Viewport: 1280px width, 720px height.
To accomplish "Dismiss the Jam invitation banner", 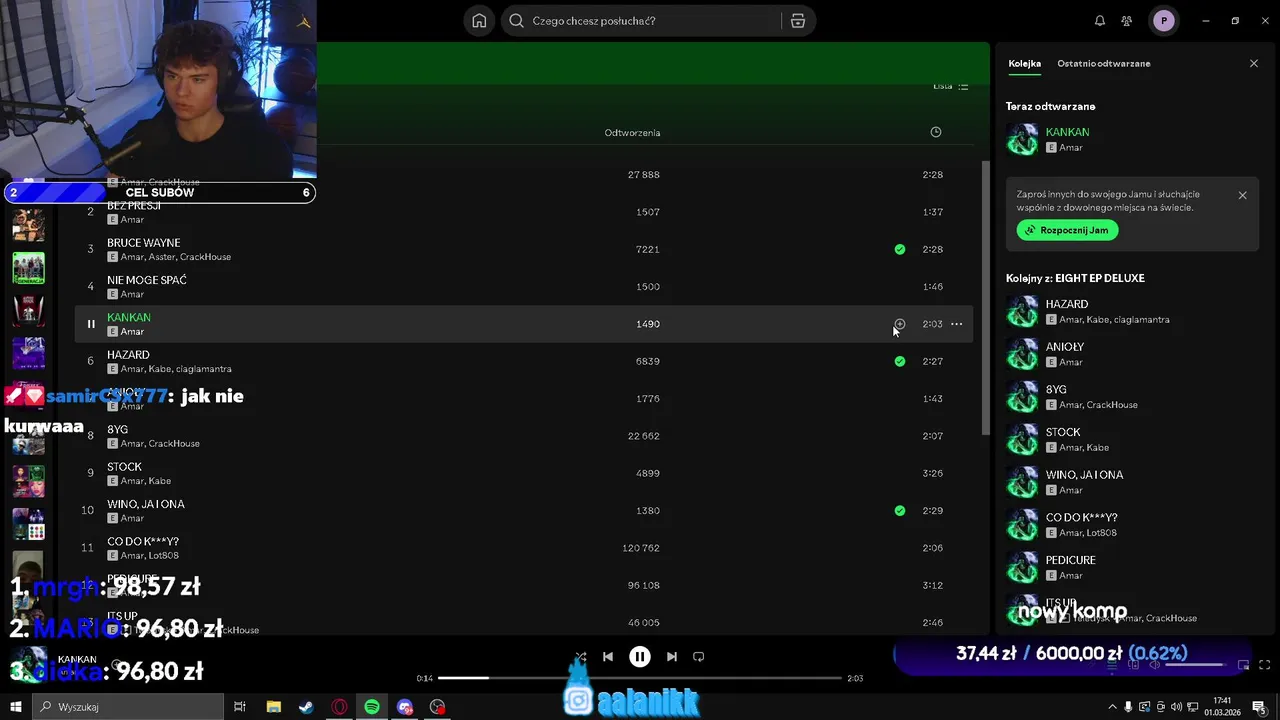I will pyautogui.click(x=1242, y=195).
